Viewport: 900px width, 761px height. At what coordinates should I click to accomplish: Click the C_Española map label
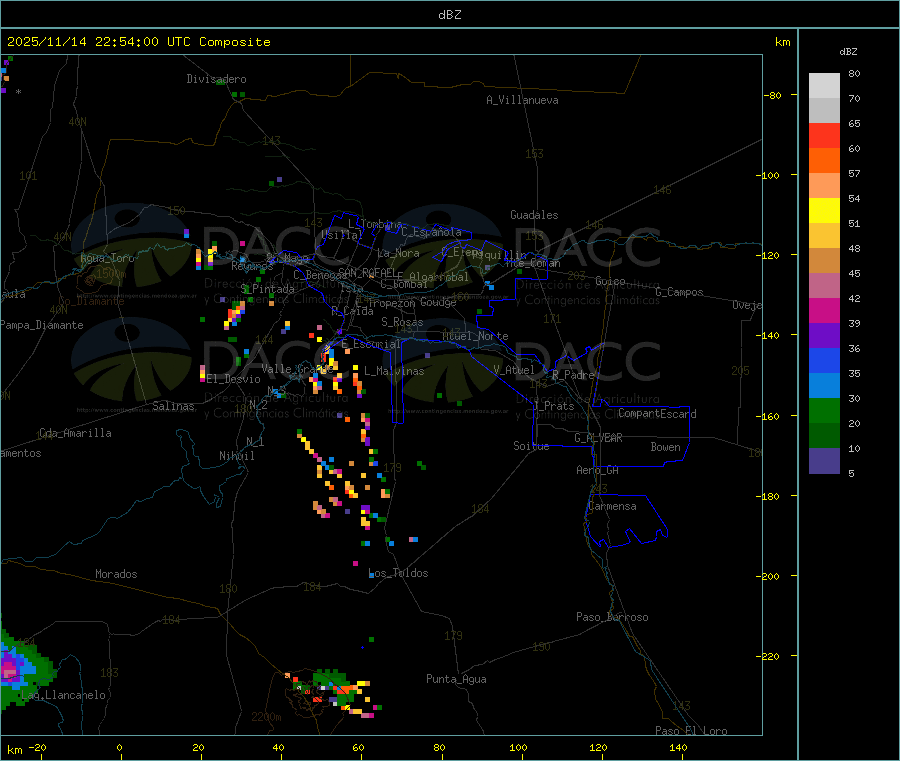coord(432,232)
